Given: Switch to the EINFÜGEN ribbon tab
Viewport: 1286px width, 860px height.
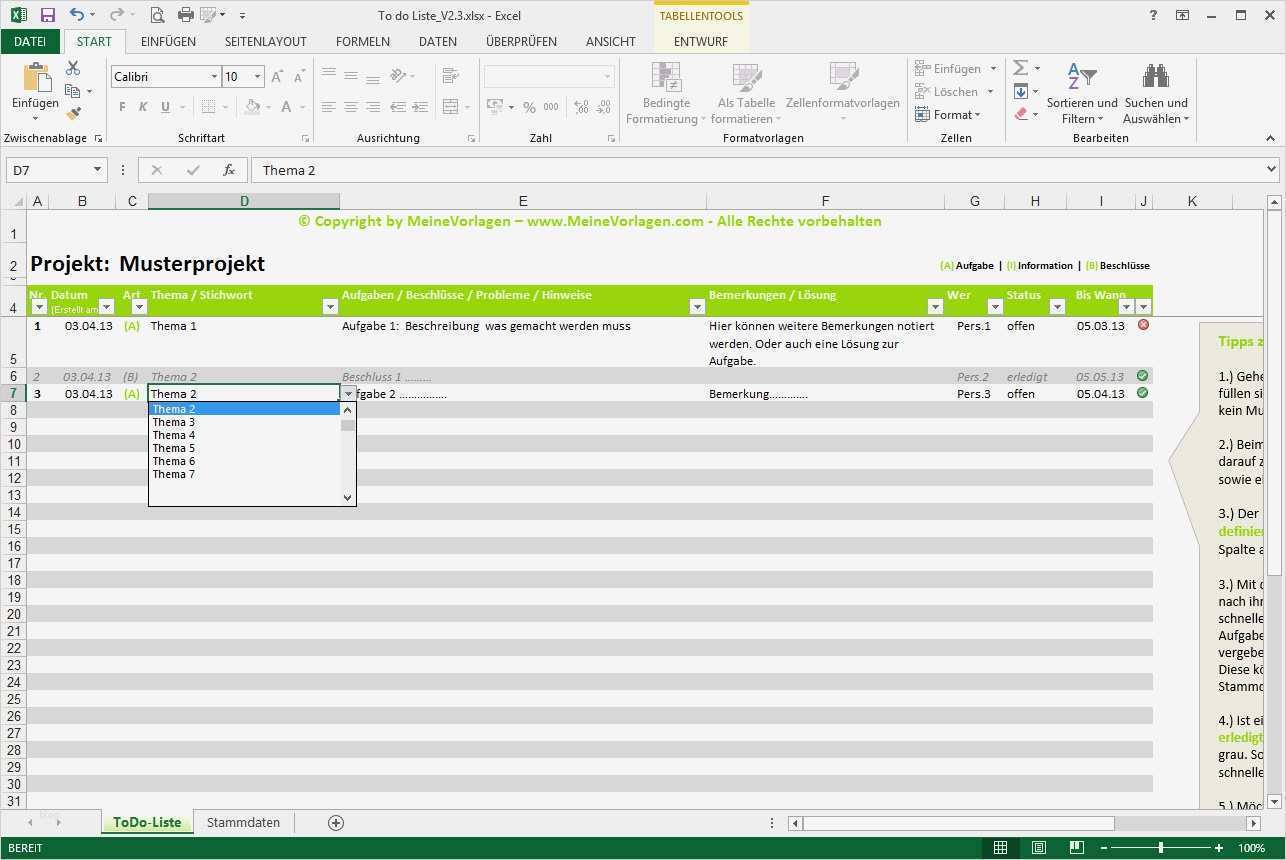Looking at the screenshot, I should [167, 41].
